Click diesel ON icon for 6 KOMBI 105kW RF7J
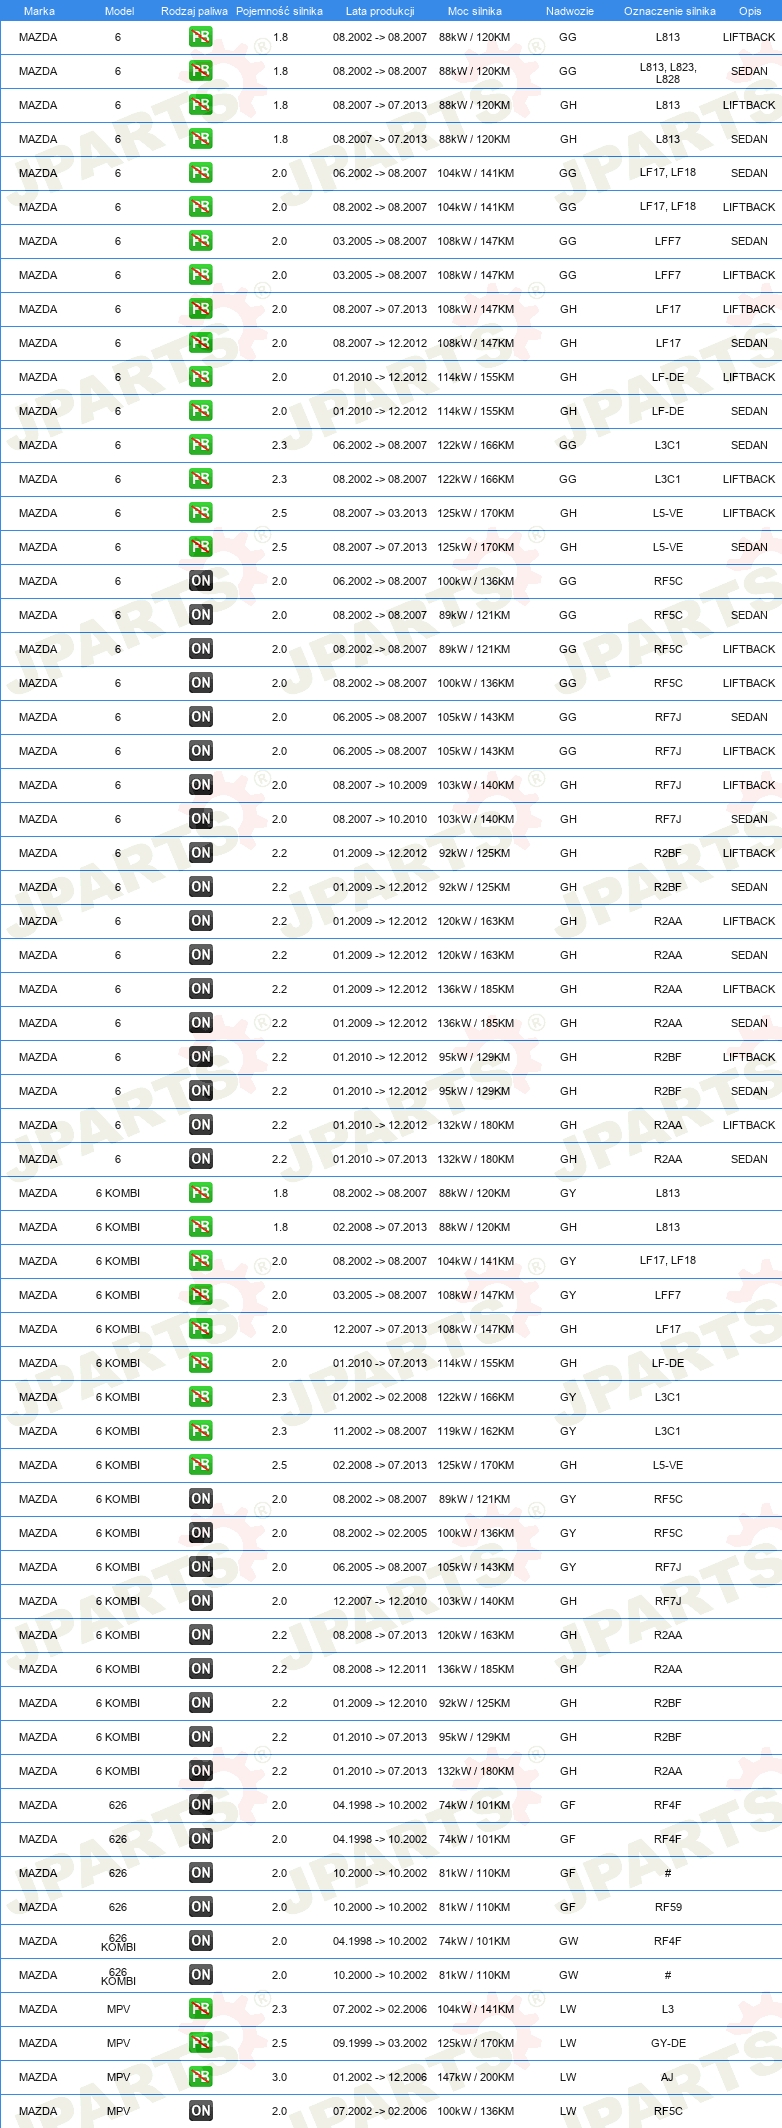782x2128 pixels. coord(201,1567)
